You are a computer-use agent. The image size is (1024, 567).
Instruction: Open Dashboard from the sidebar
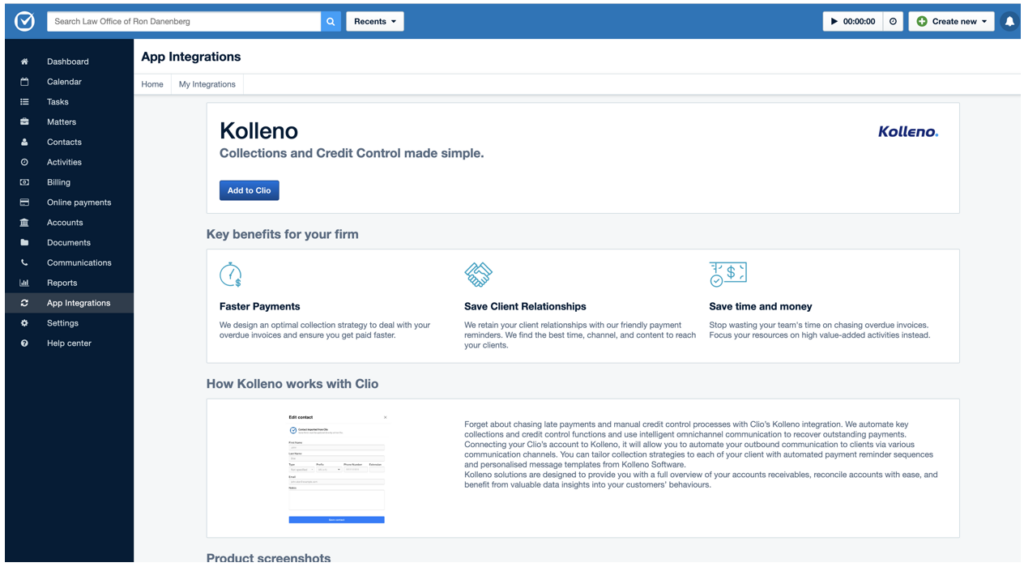(x=68, y=61)
